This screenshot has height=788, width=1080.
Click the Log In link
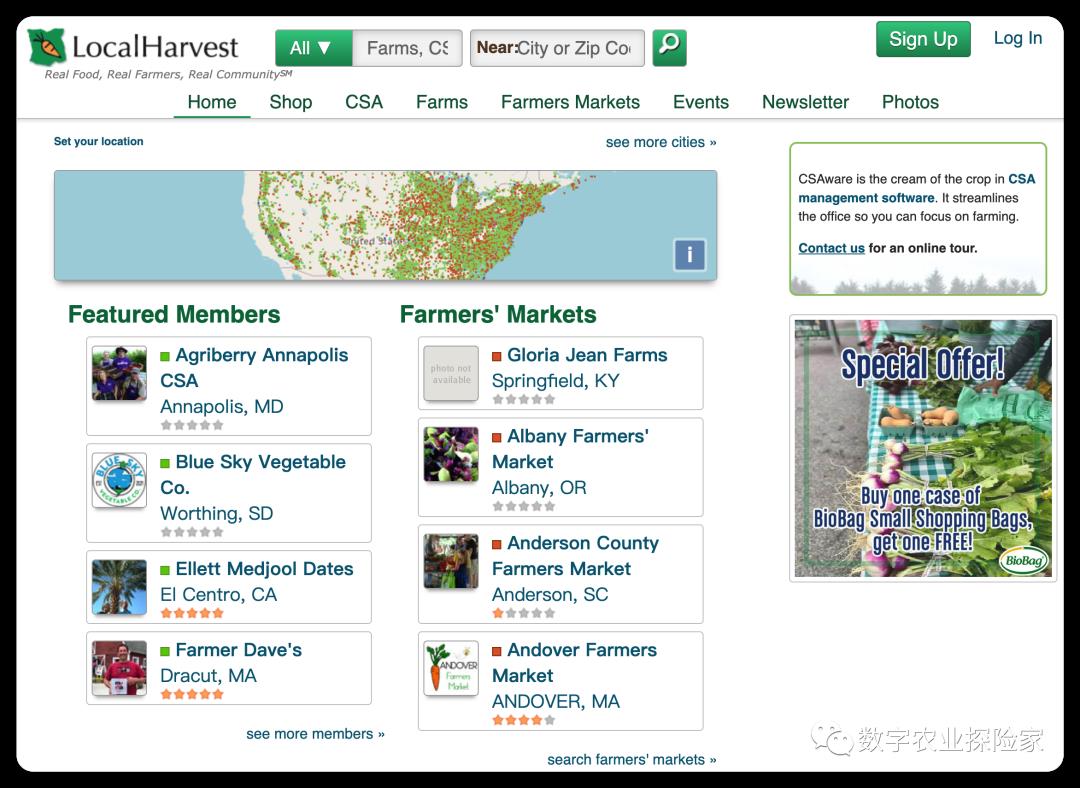[1017, 38]
